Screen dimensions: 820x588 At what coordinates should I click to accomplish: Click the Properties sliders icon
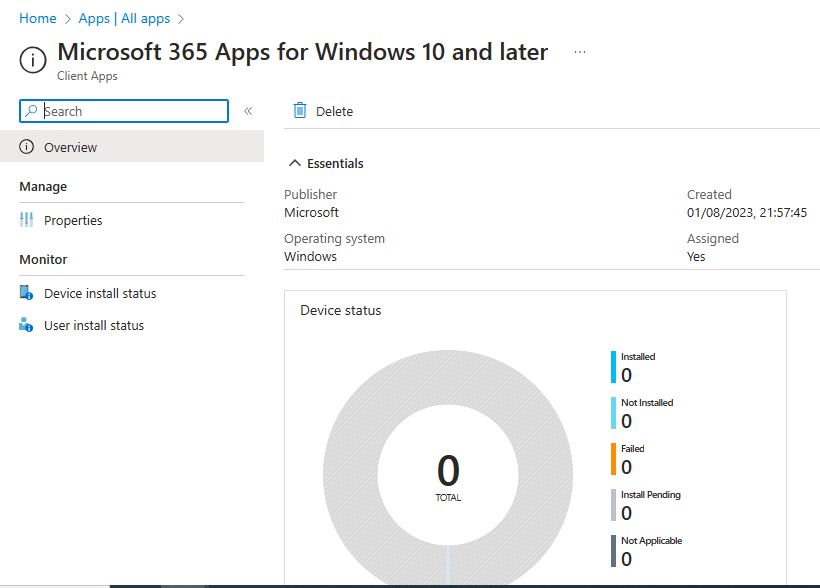pyautogui.click(x=27, y=220)
